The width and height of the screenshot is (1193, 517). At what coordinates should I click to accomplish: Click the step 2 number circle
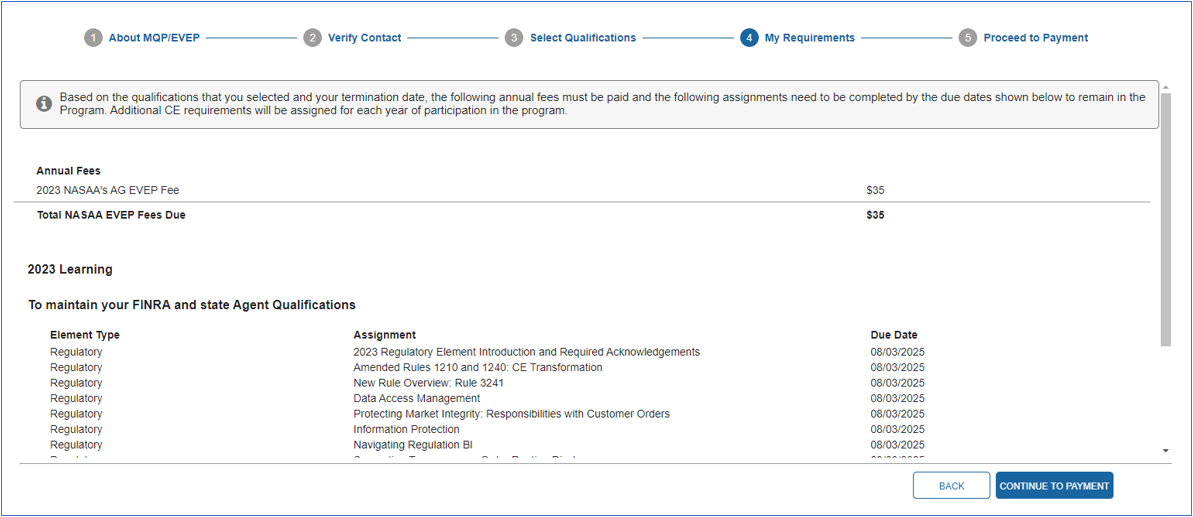[x=313, y=38]
